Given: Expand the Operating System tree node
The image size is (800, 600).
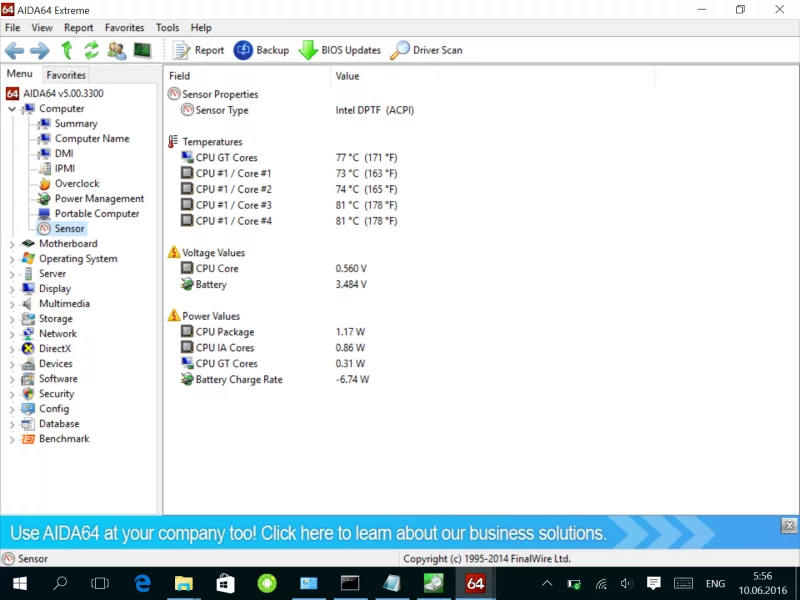Looking at the screenshot, I should [x=12, y=259].
